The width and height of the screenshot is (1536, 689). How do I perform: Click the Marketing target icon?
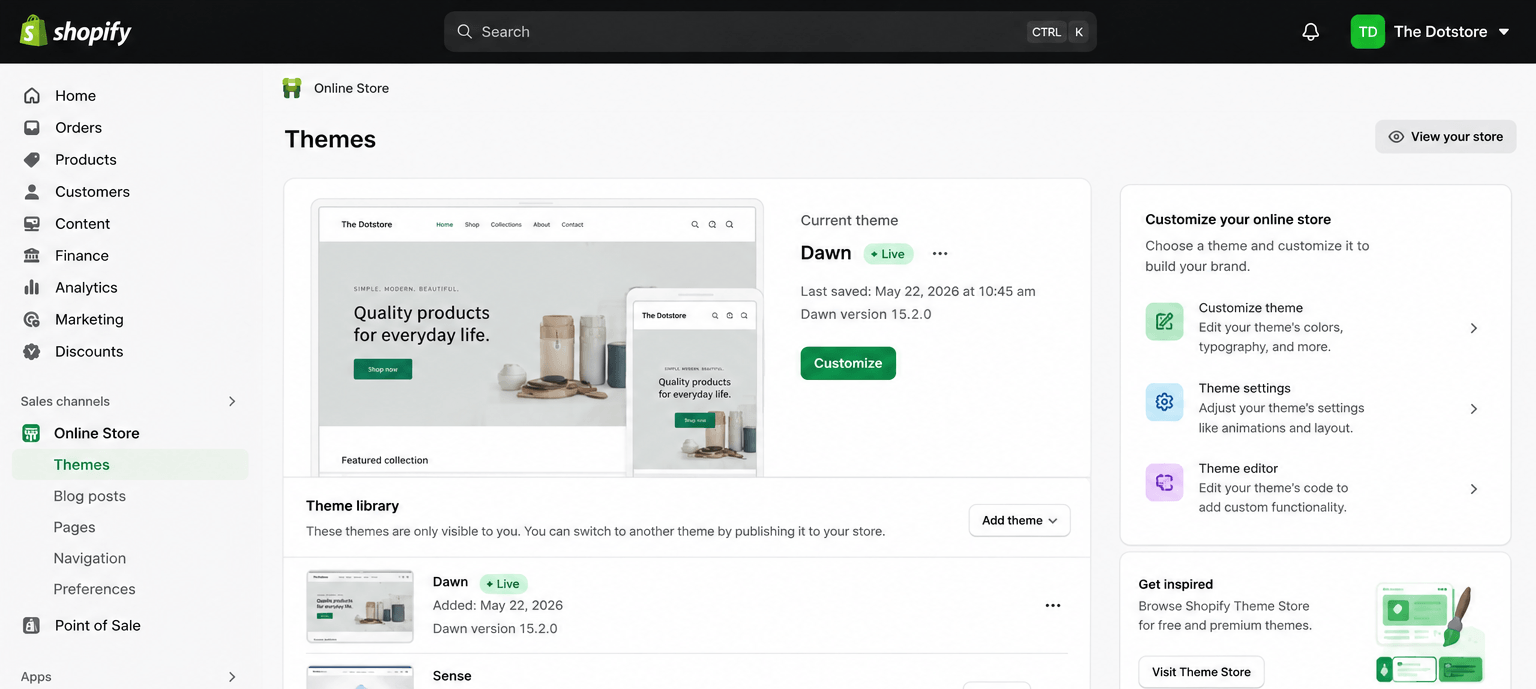pyautogui.click(x=32, y=320)
